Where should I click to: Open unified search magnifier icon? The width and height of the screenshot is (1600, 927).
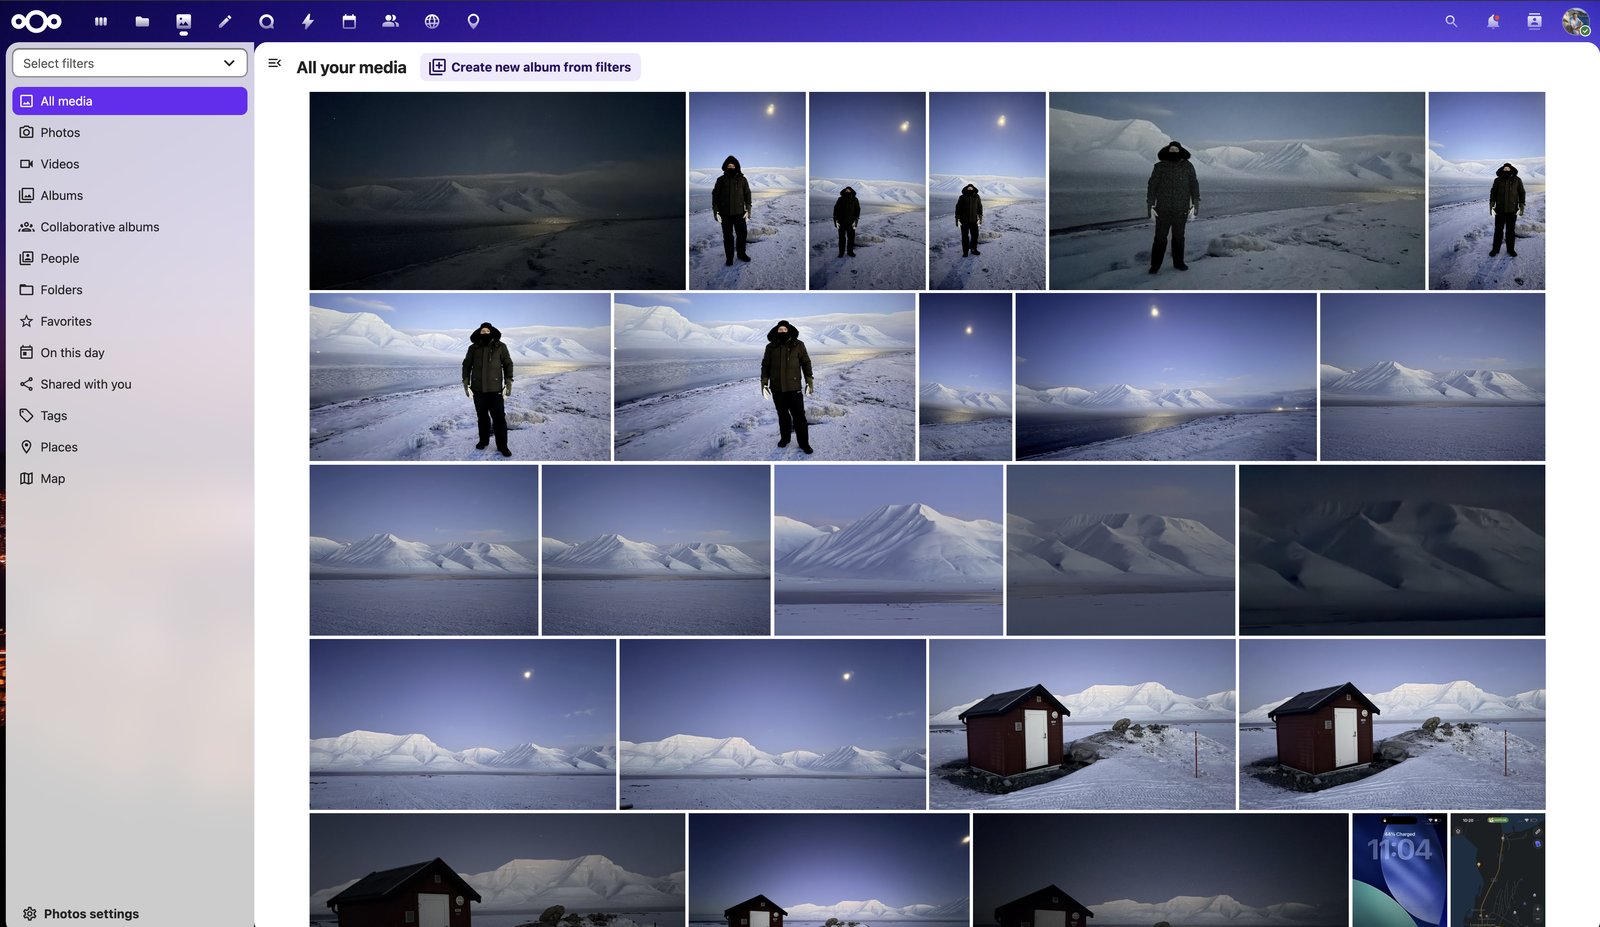click(x=1451, y=21)
